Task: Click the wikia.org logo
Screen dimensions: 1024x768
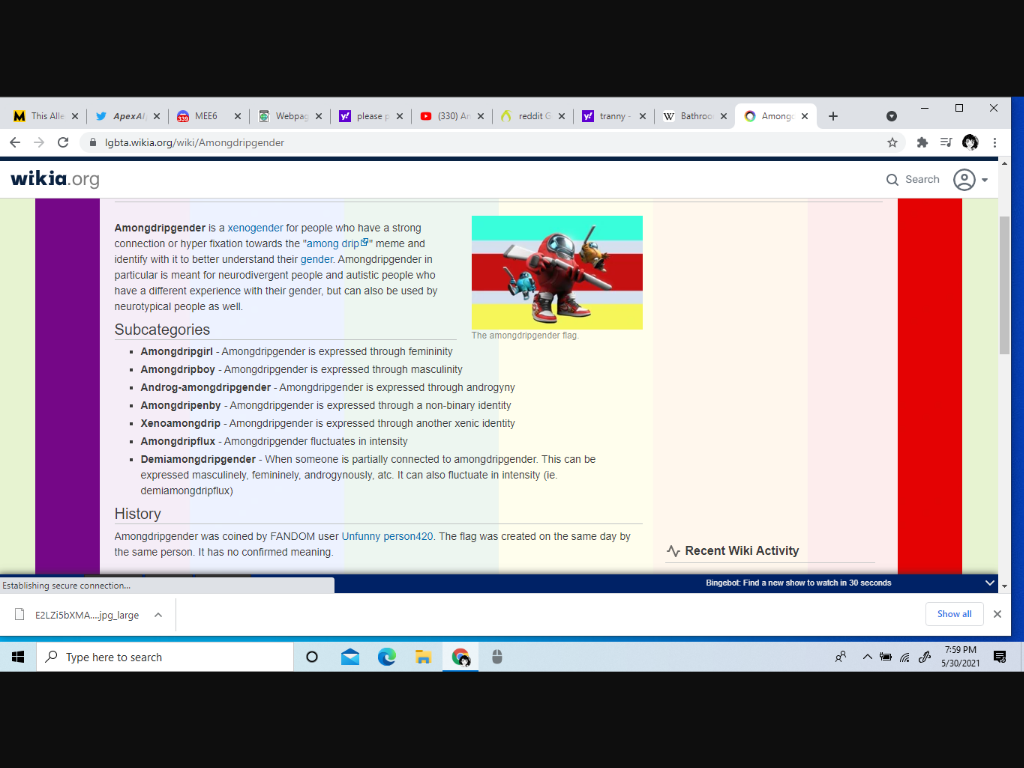Action: pyautogui.click(x=55, y=179)
